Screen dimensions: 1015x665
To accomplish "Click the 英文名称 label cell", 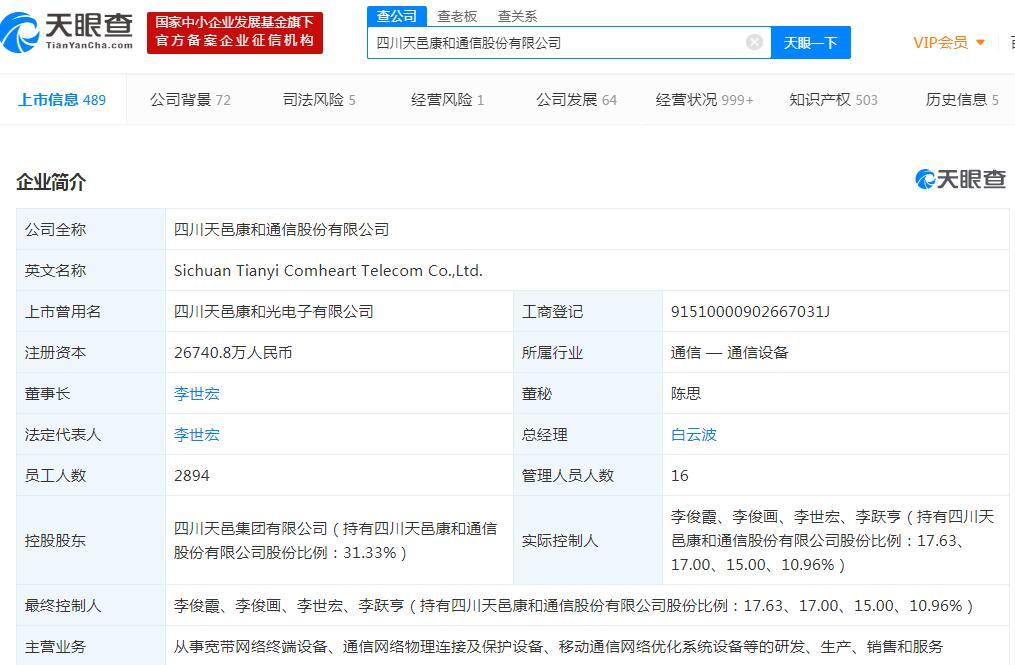I will click(91, 271).
